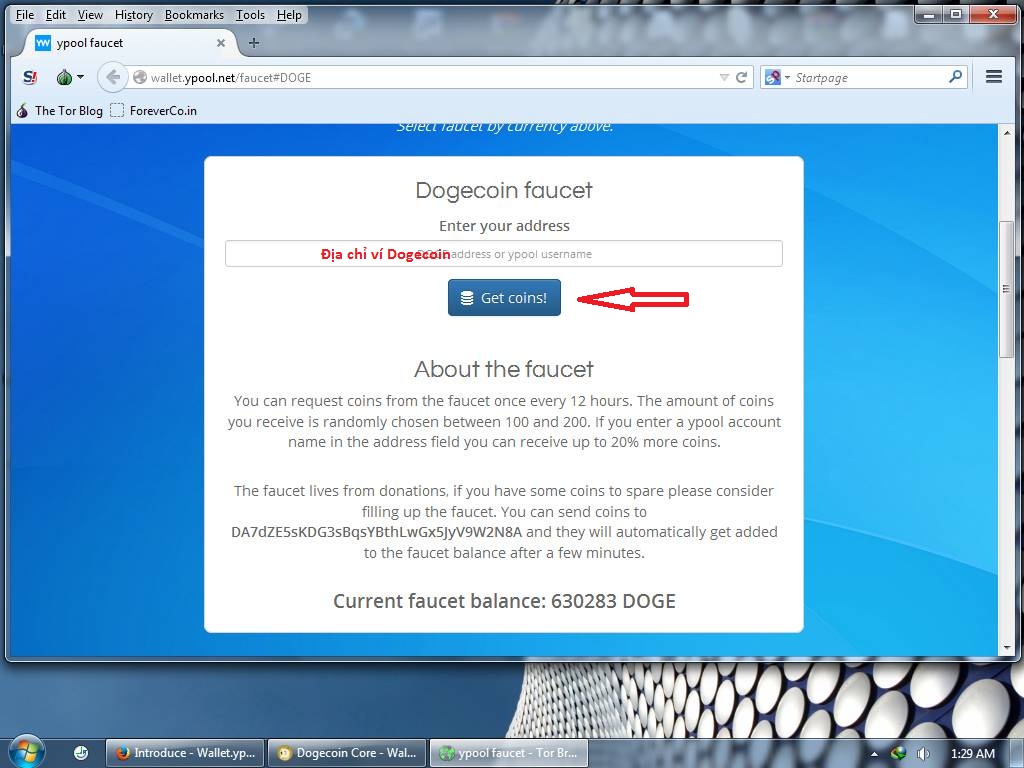Open the View menu
The width and height of the screenshot is (1024, 768).
click(90, 14)
